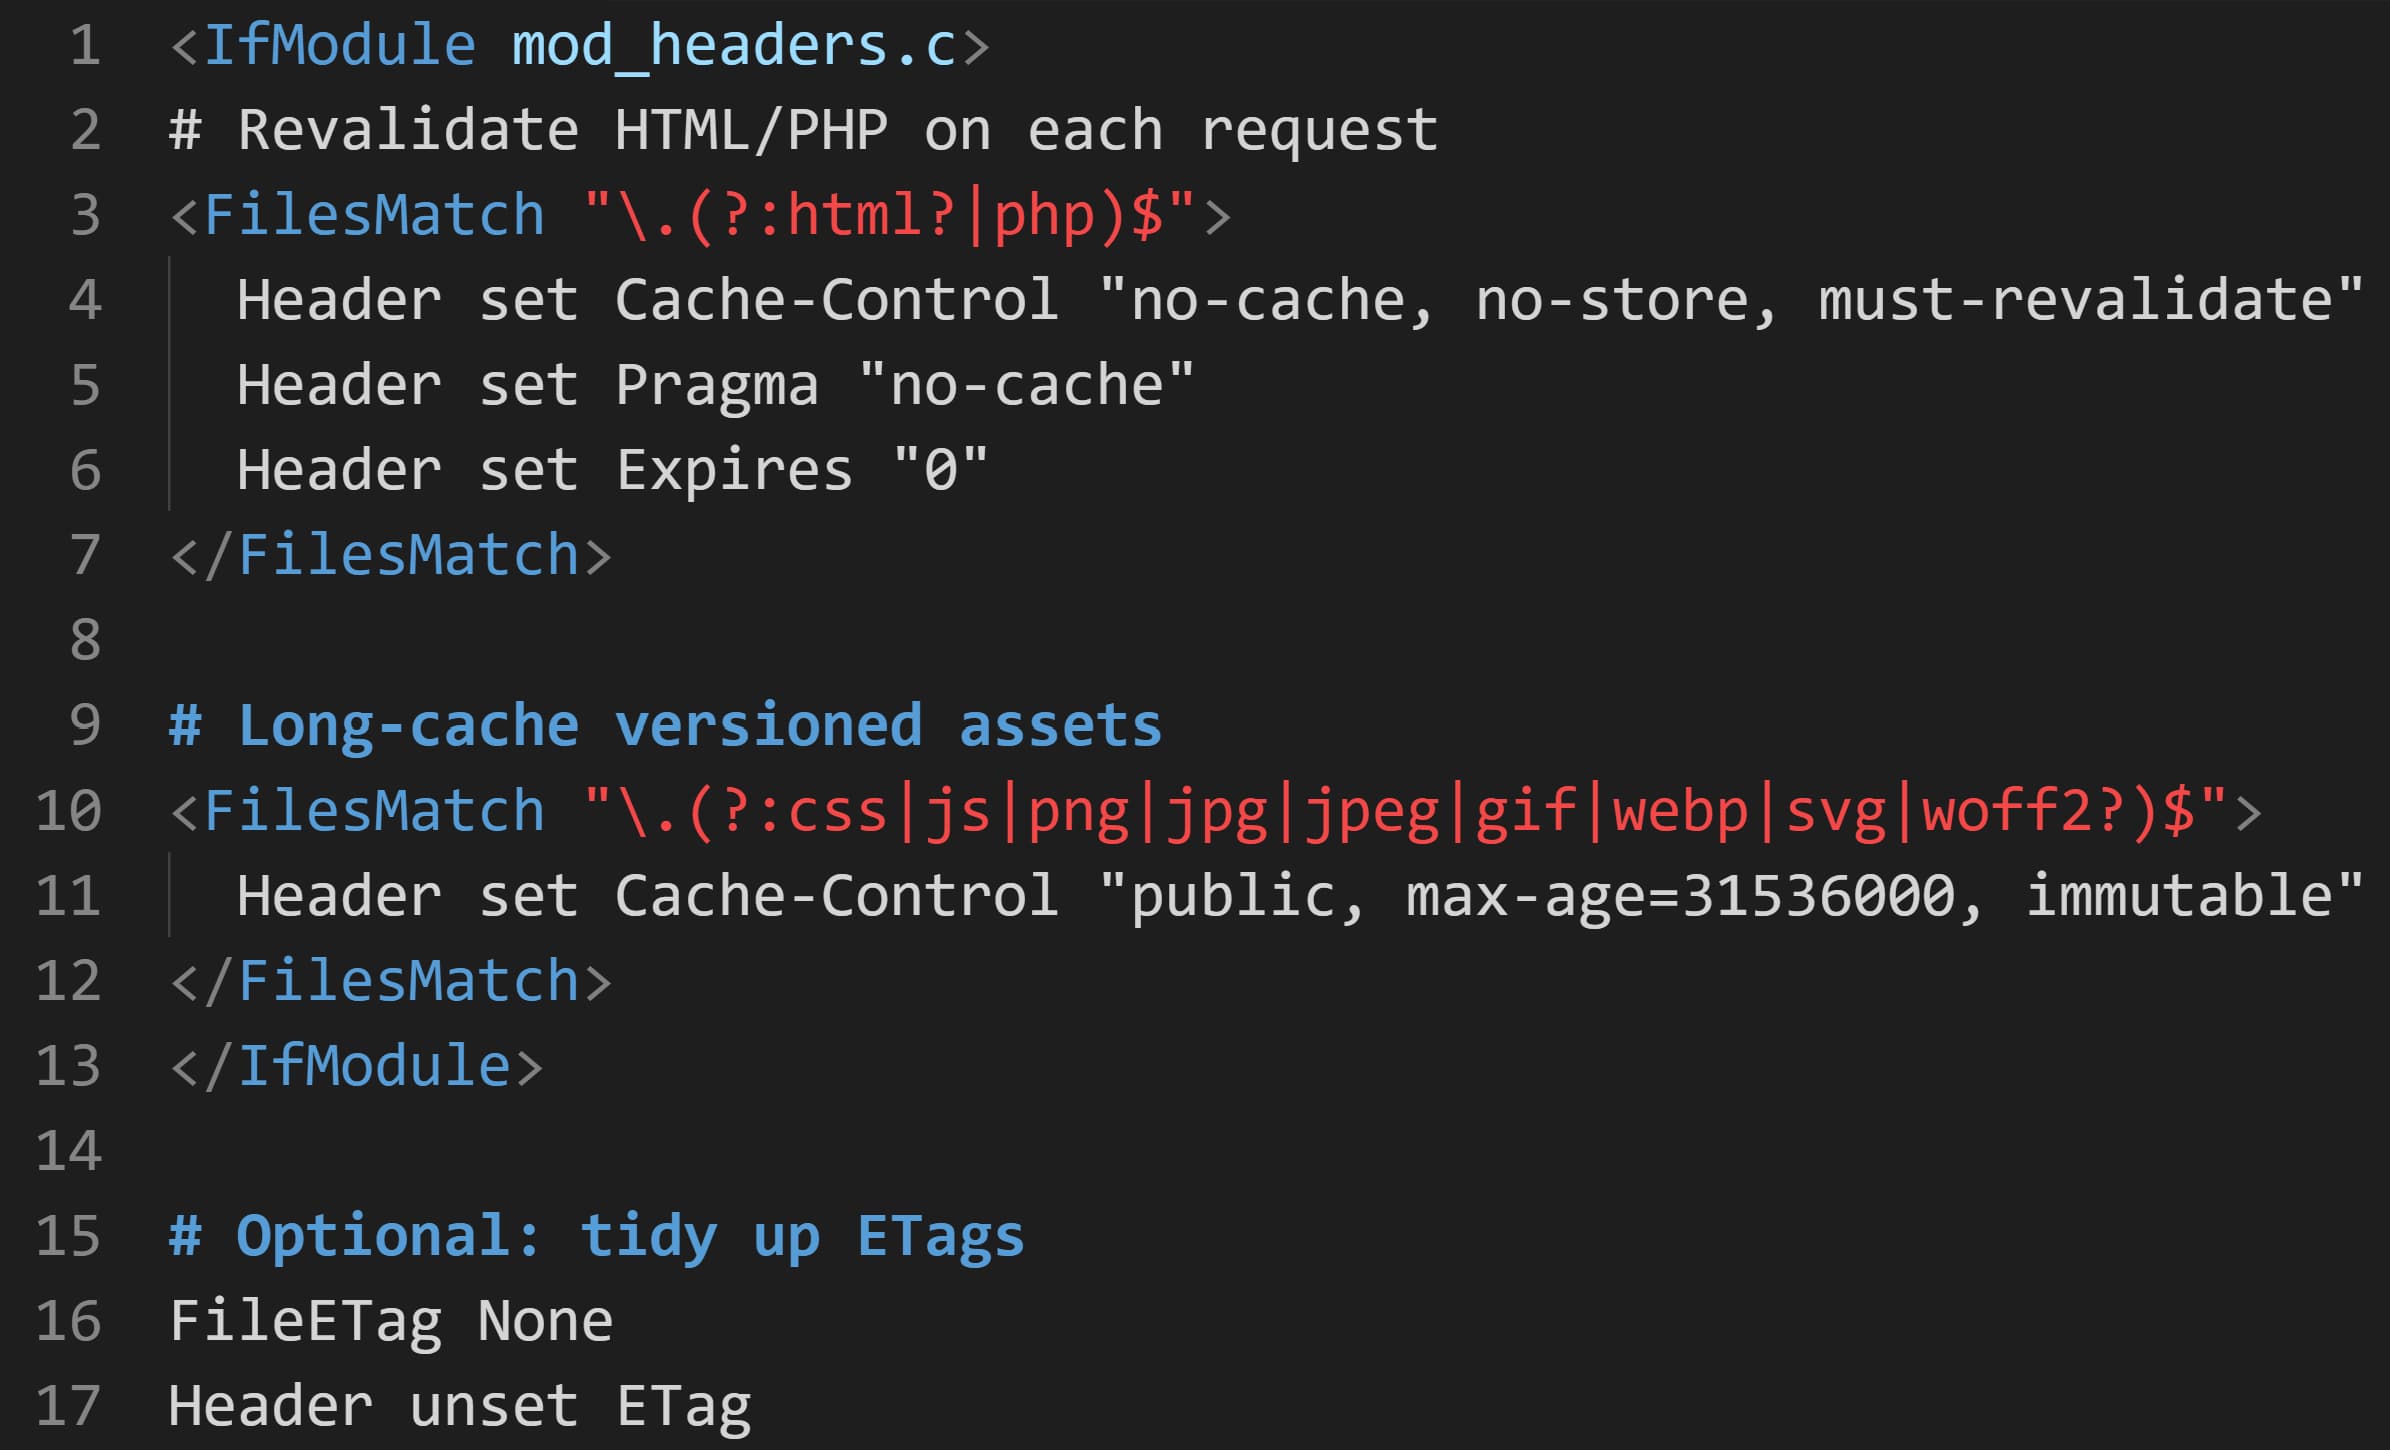The image size is (2390, 1450).
Task: Click line number 8 in the gutter
Action: coord(85,641)
